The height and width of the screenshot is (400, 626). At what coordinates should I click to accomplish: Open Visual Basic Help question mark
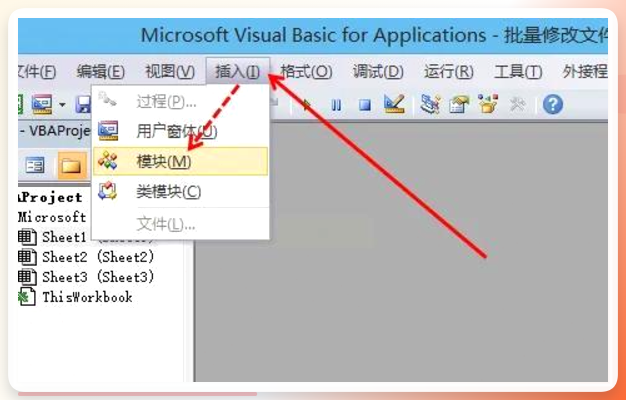553,105
